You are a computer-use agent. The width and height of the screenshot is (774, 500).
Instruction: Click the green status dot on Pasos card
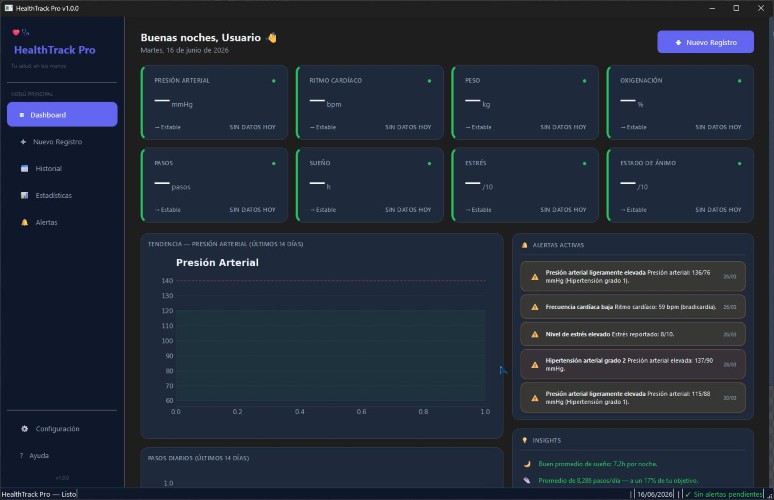tap(274, 163)
